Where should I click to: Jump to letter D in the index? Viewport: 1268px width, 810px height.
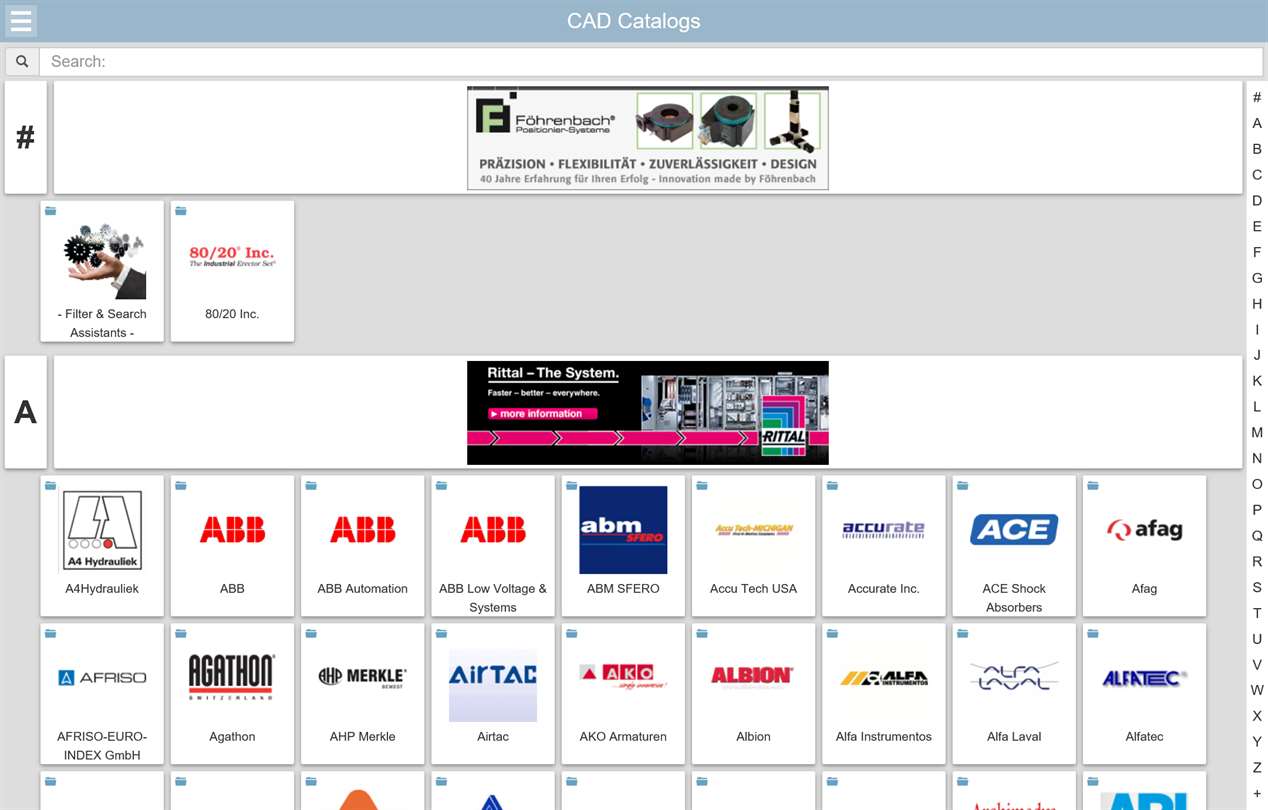(1257, 201)
